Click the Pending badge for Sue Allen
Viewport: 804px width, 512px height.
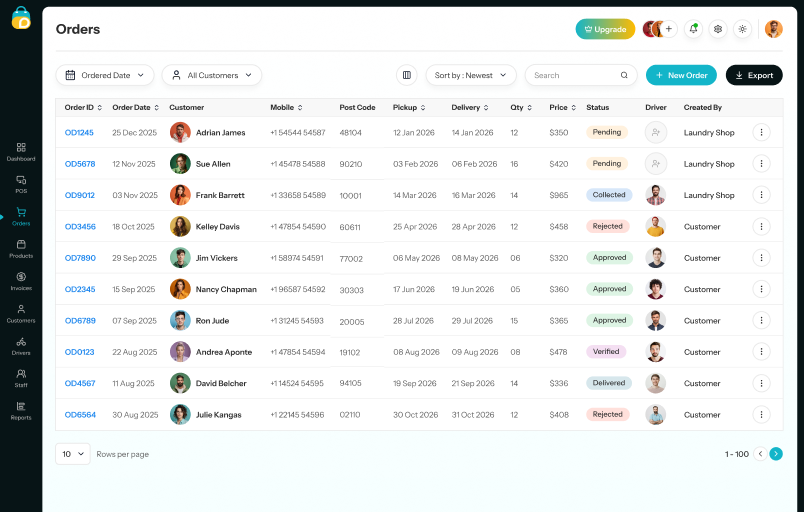(607, 163)
